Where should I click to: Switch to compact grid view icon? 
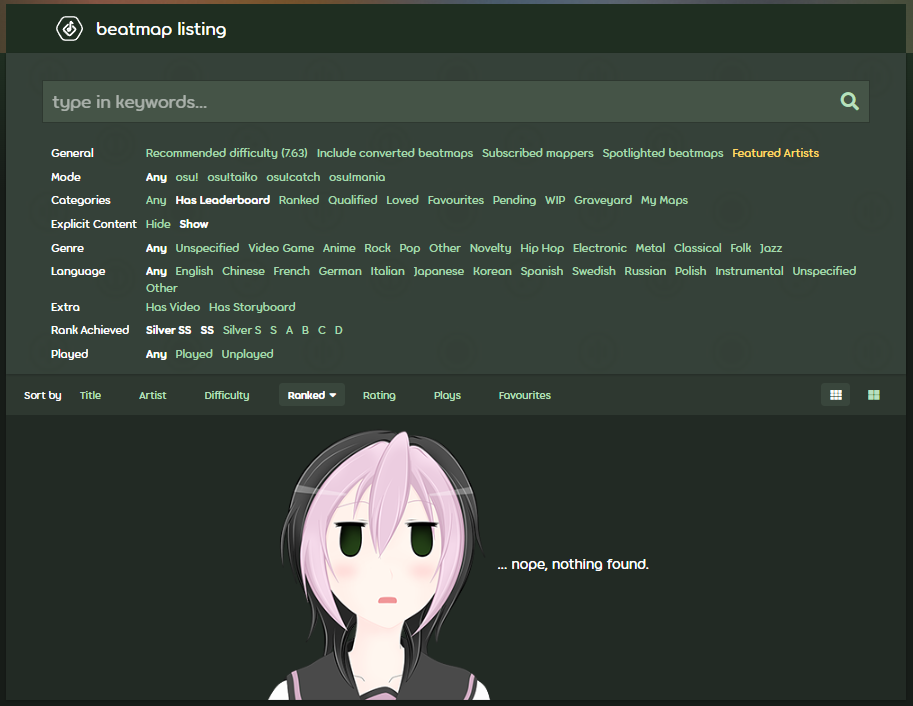pos(835,395)
